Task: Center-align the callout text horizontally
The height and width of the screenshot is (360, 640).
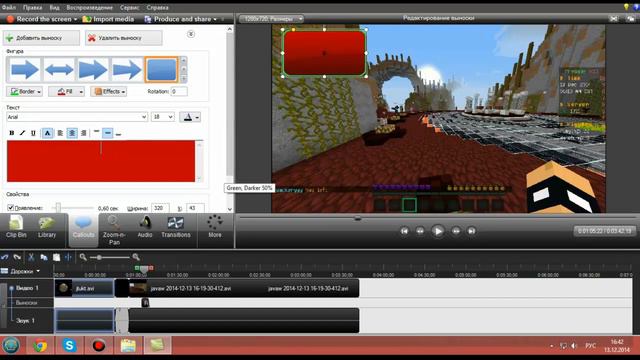Action: tap(72, 133)
